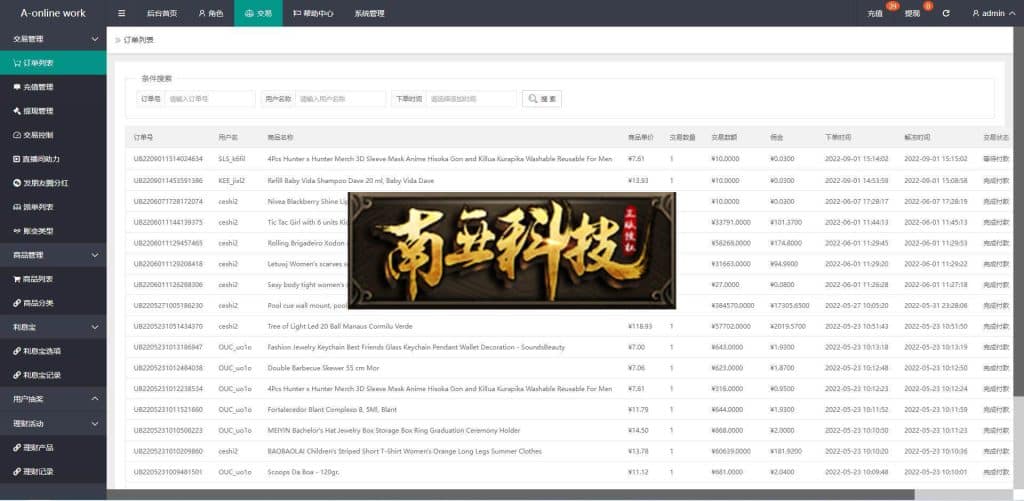Open the 系统管理 top tab
This screenshot has height=501, width=1024.
[369, 13]
